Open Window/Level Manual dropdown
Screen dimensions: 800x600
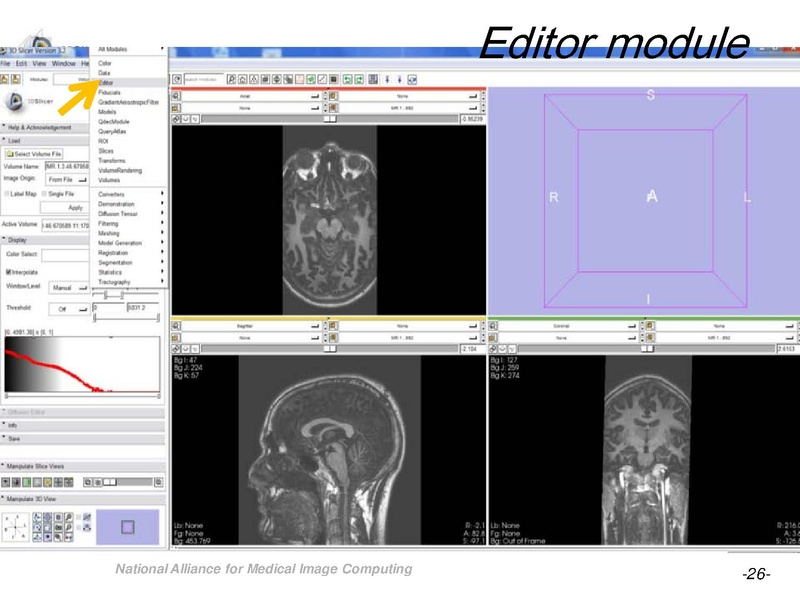[x=69, y=288]
